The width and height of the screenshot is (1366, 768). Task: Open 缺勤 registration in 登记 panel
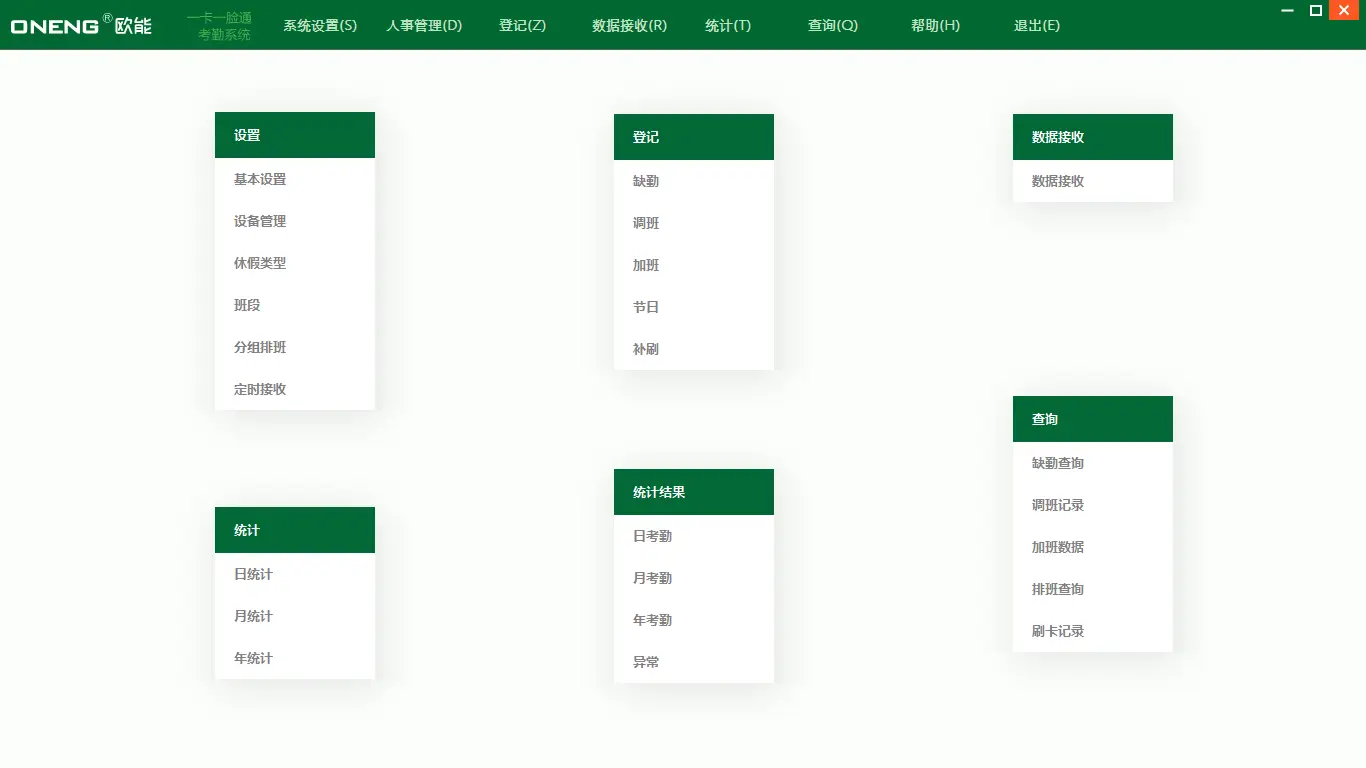click(646, 181)
